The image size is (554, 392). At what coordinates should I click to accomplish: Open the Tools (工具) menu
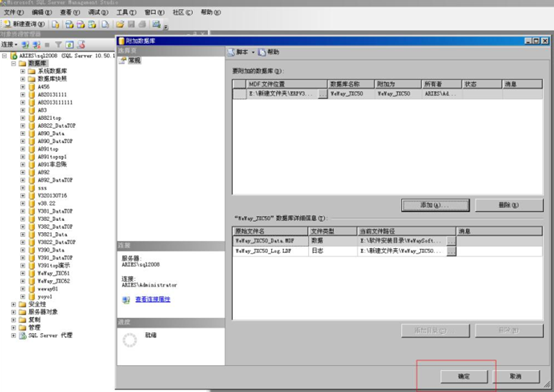(x=126, y=12)
